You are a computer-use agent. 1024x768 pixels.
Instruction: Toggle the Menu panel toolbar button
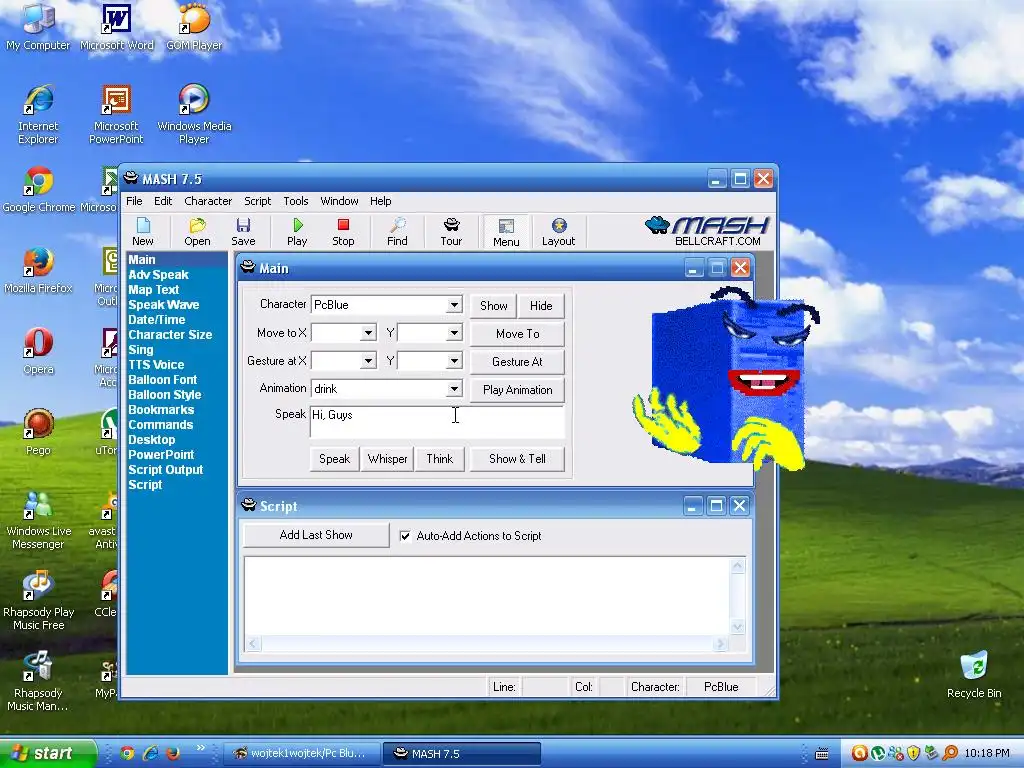(506, 232)
